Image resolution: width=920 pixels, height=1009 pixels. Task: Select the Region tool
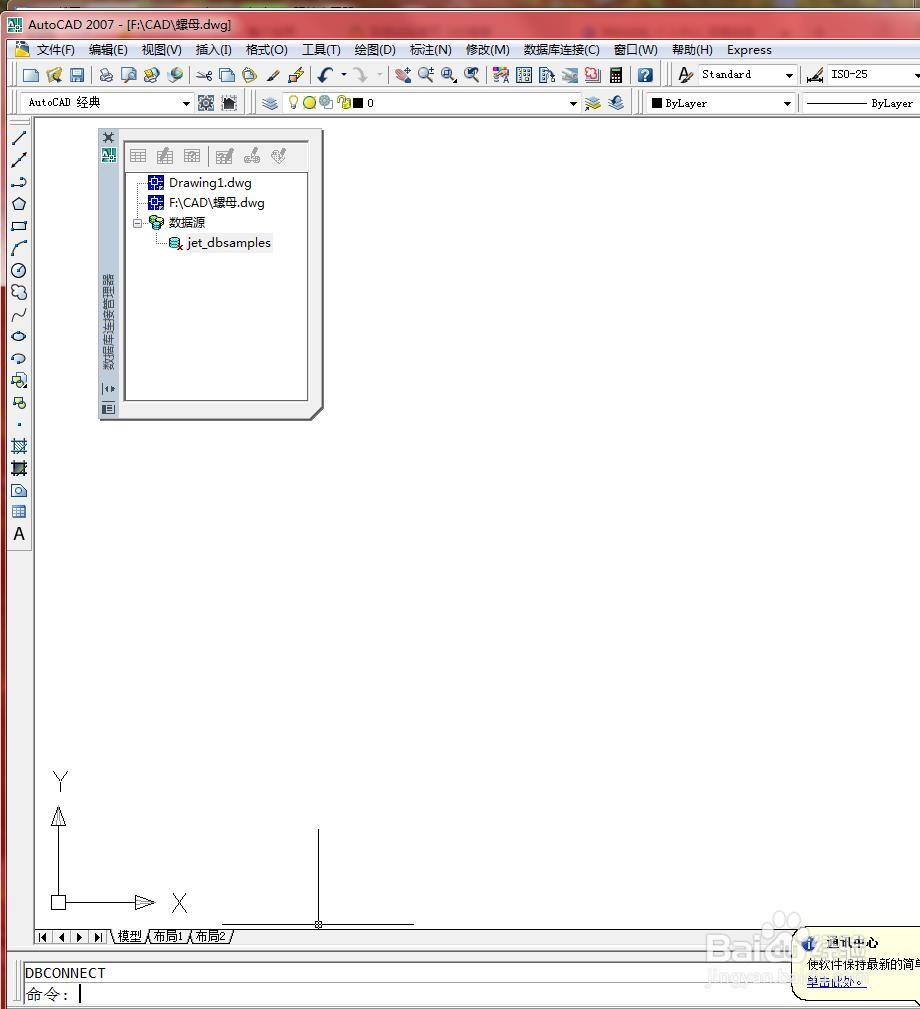(19, 490)
